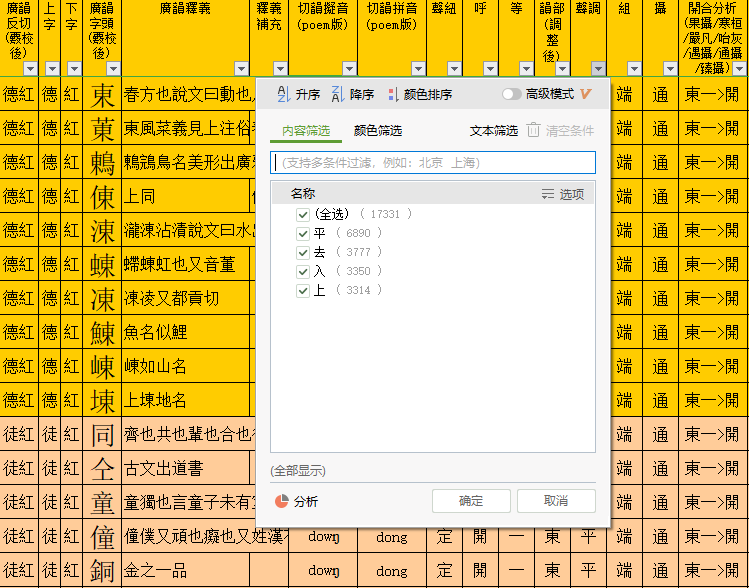Confirm filter with 确定 button
The image size is (749, 588).
coord(471,501)
